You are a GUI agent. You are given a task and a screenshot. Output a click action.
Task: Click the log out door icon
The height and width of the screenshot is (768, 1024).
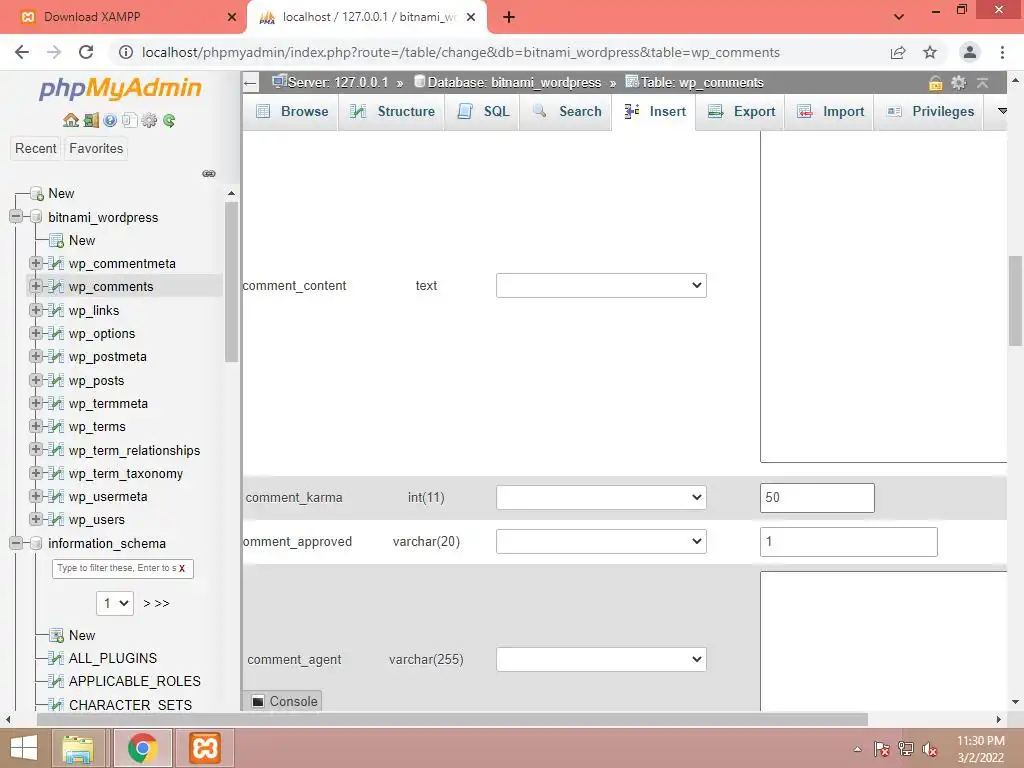pyautogui.click(x=91, y=120)
